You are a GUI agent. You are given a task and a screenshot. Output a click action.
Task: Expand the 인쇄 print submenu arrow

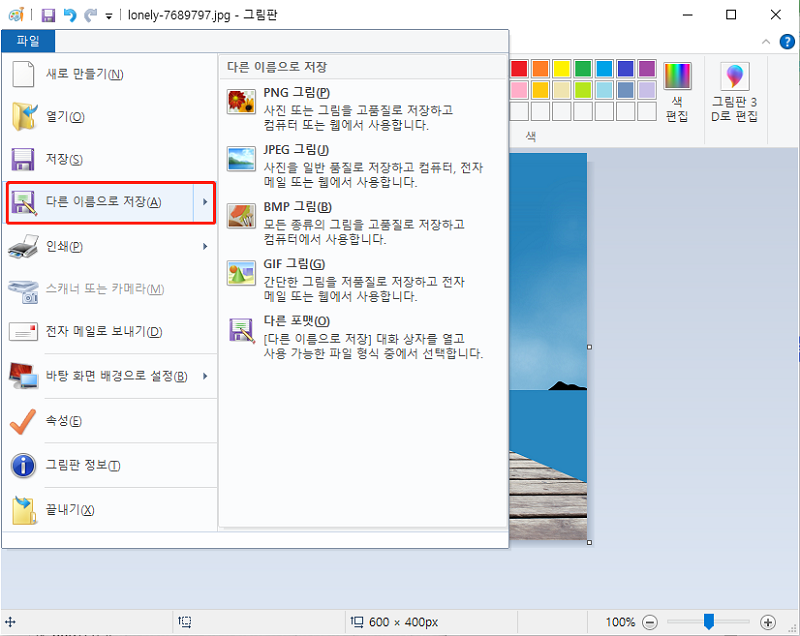[x=204, y=247]
